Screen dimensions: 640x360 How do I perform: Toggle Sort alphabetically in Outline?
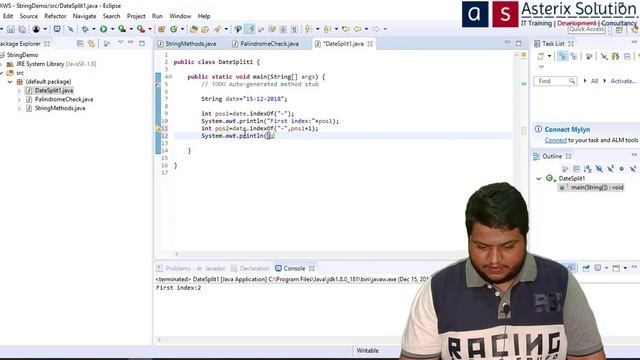tap(588, 169)
